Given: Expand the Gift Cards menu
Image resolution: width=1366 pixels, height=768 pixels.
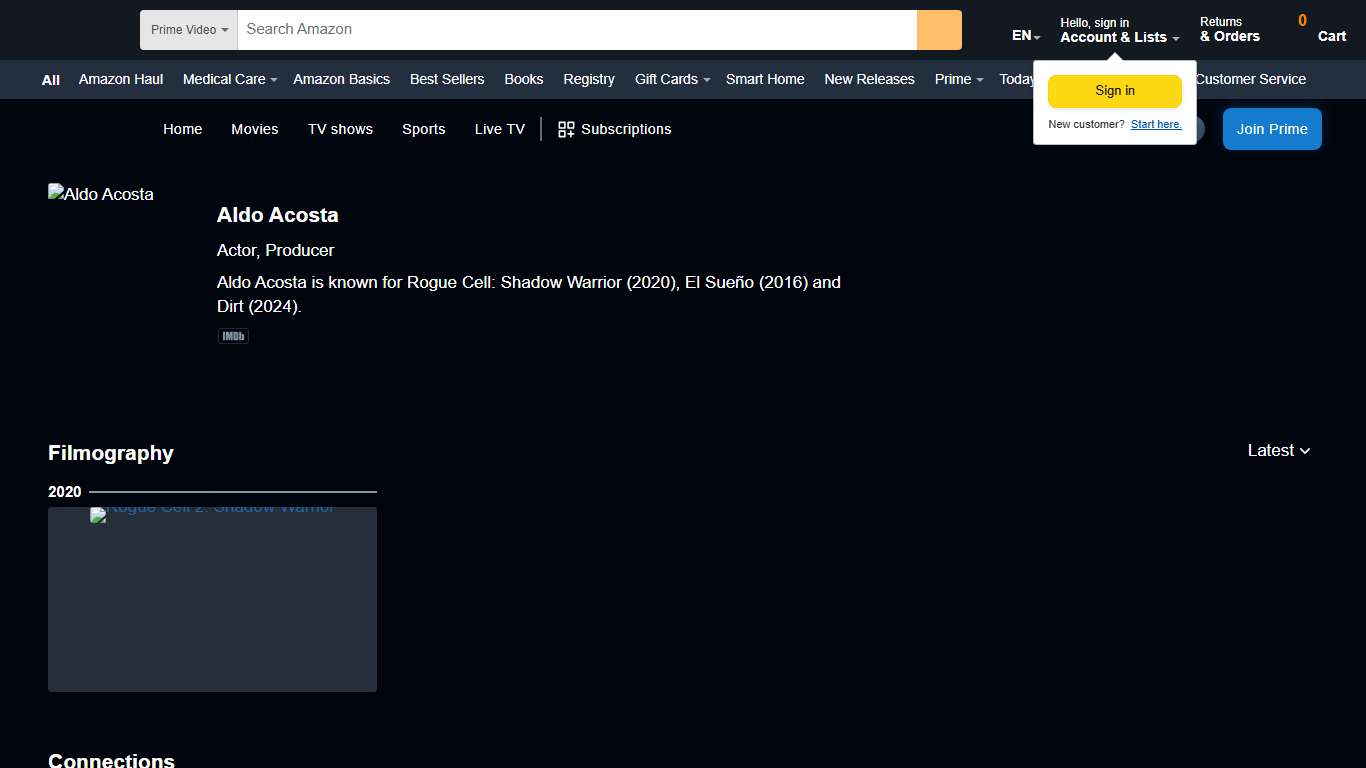Looking at the screenshot, I should [672, 79].
